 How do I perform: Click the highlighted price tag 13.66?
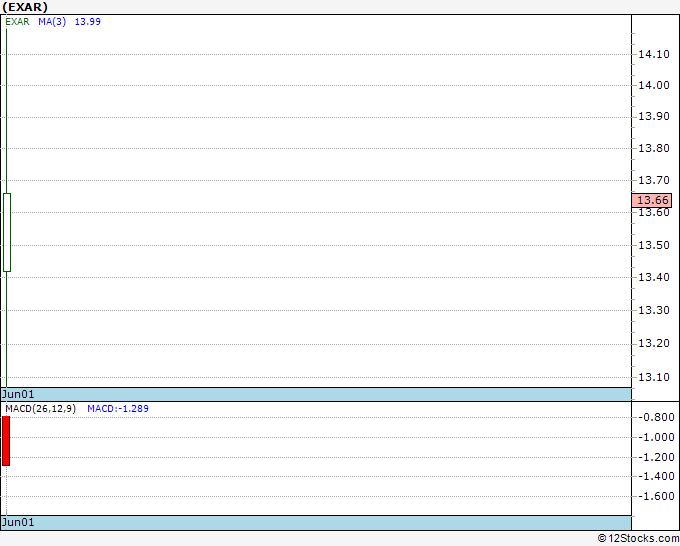tap(652, 200)
